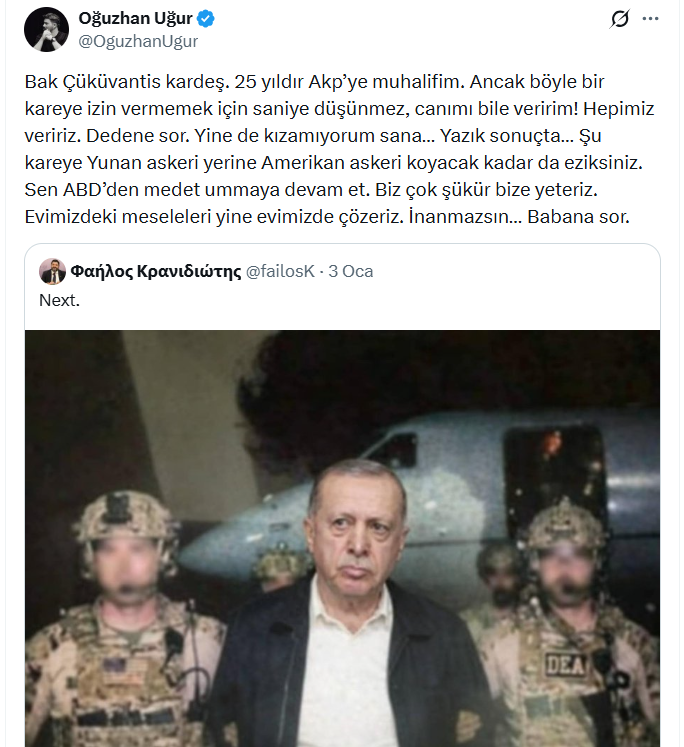This screenshot has width=684, height=747.
Task: Click the @failosK handle
Action: point(280,272)
